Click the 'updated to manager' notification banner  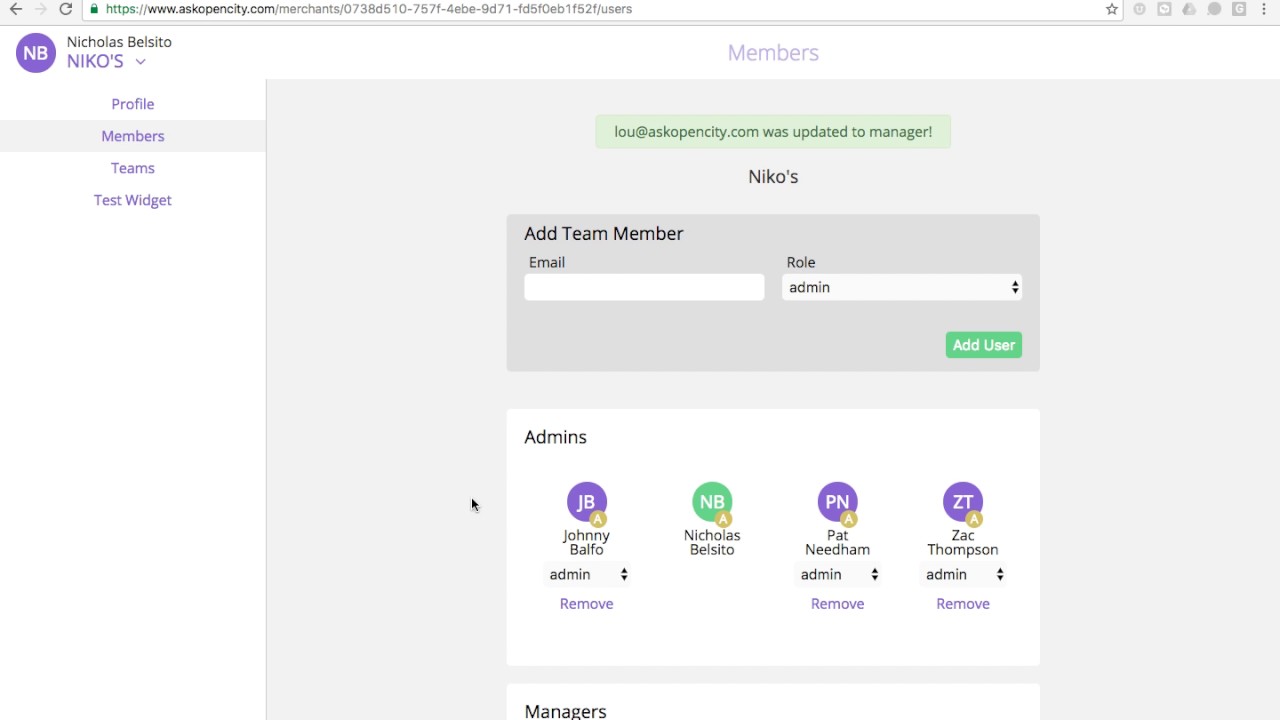tap(773, 132)
